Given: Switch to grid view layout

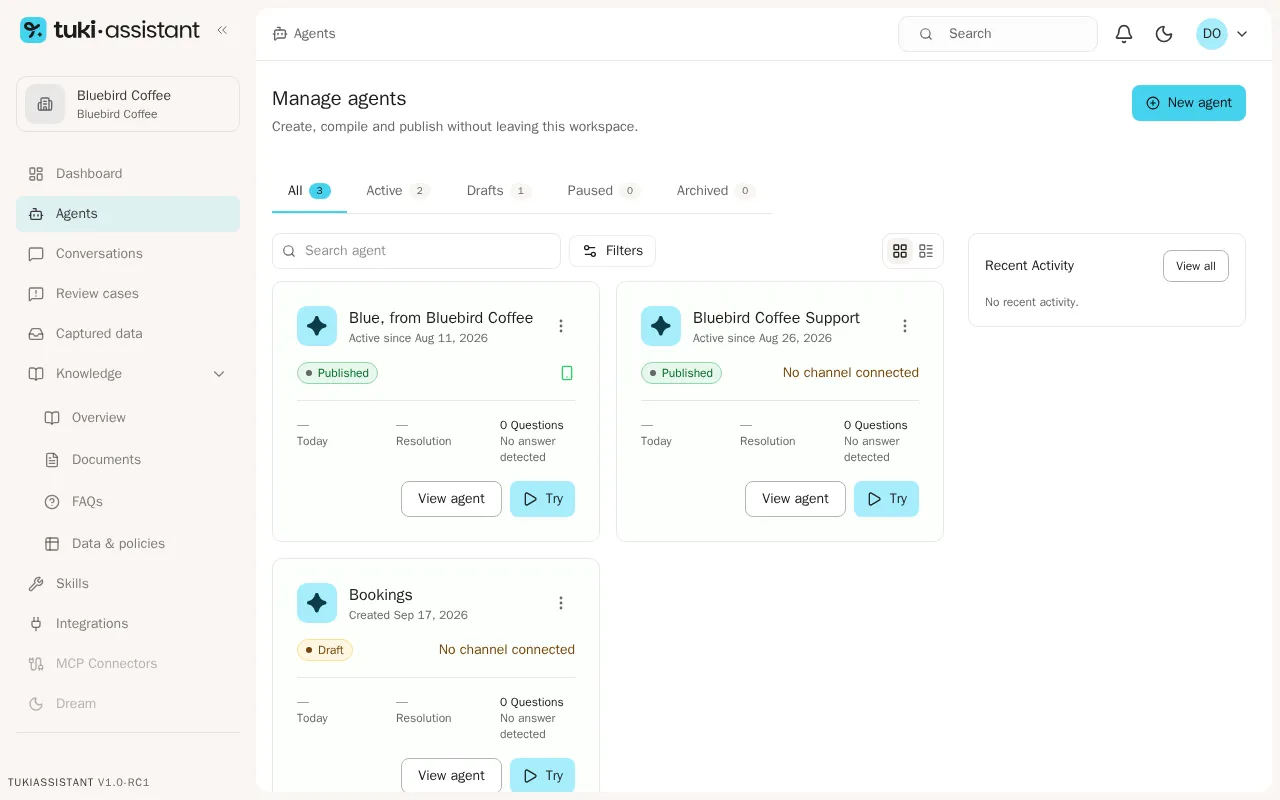Looking at the screenshot, I should pyautogui.click(x=900, y=251).
